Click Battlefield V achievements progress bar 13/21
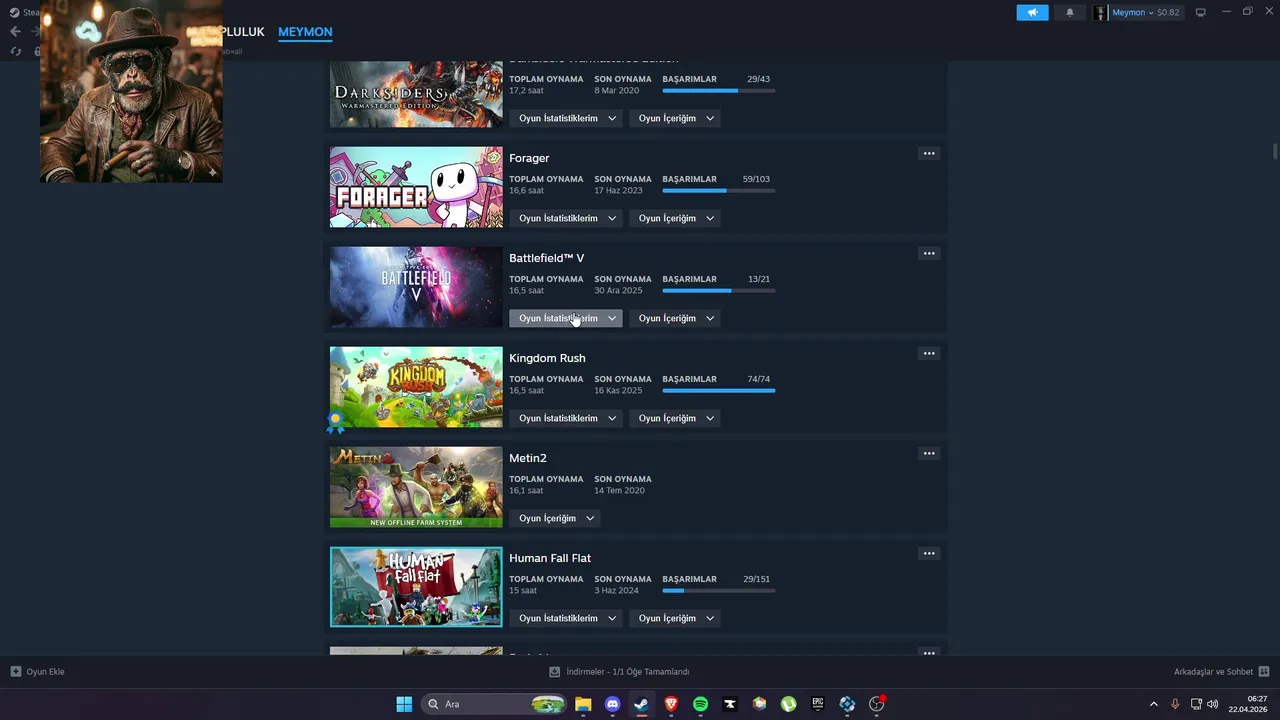 point(719,290)
